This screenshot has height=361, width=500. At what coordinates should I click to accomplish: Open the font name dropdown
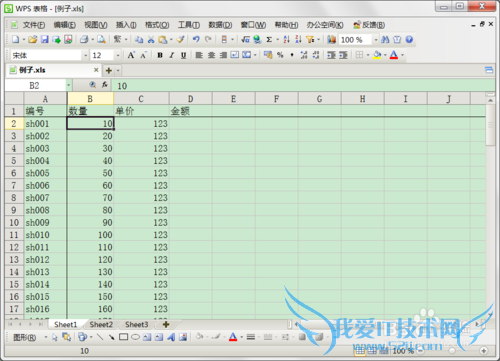[85, 55]
